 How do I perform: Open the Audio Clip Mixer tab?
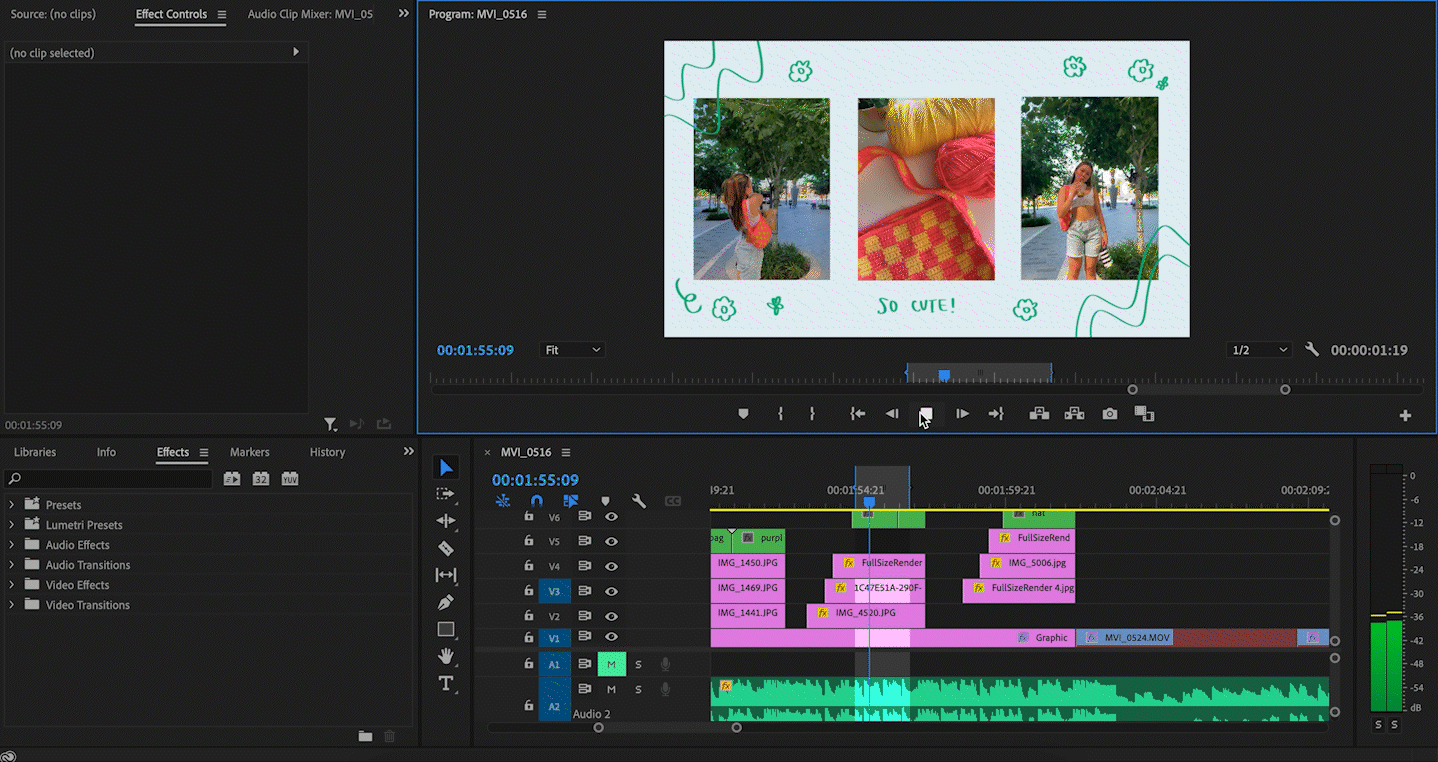[x=310, y=14]
